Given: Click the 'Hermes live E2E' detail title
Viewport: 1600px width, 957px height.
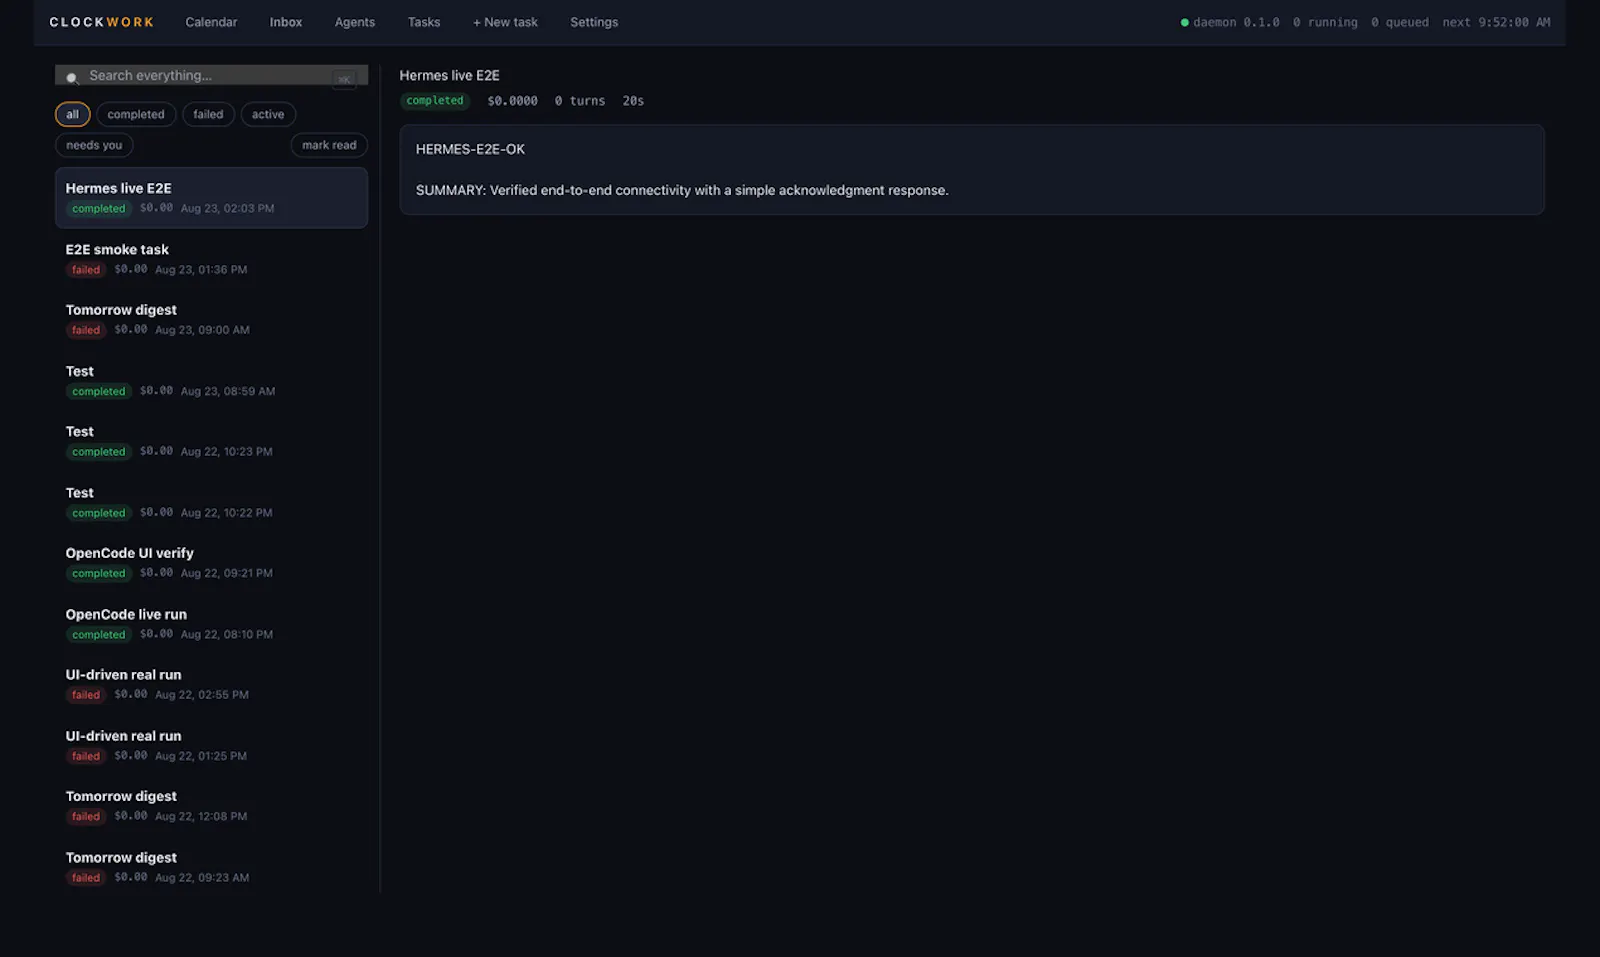Looking at the screenshot, I should point(449,75).
